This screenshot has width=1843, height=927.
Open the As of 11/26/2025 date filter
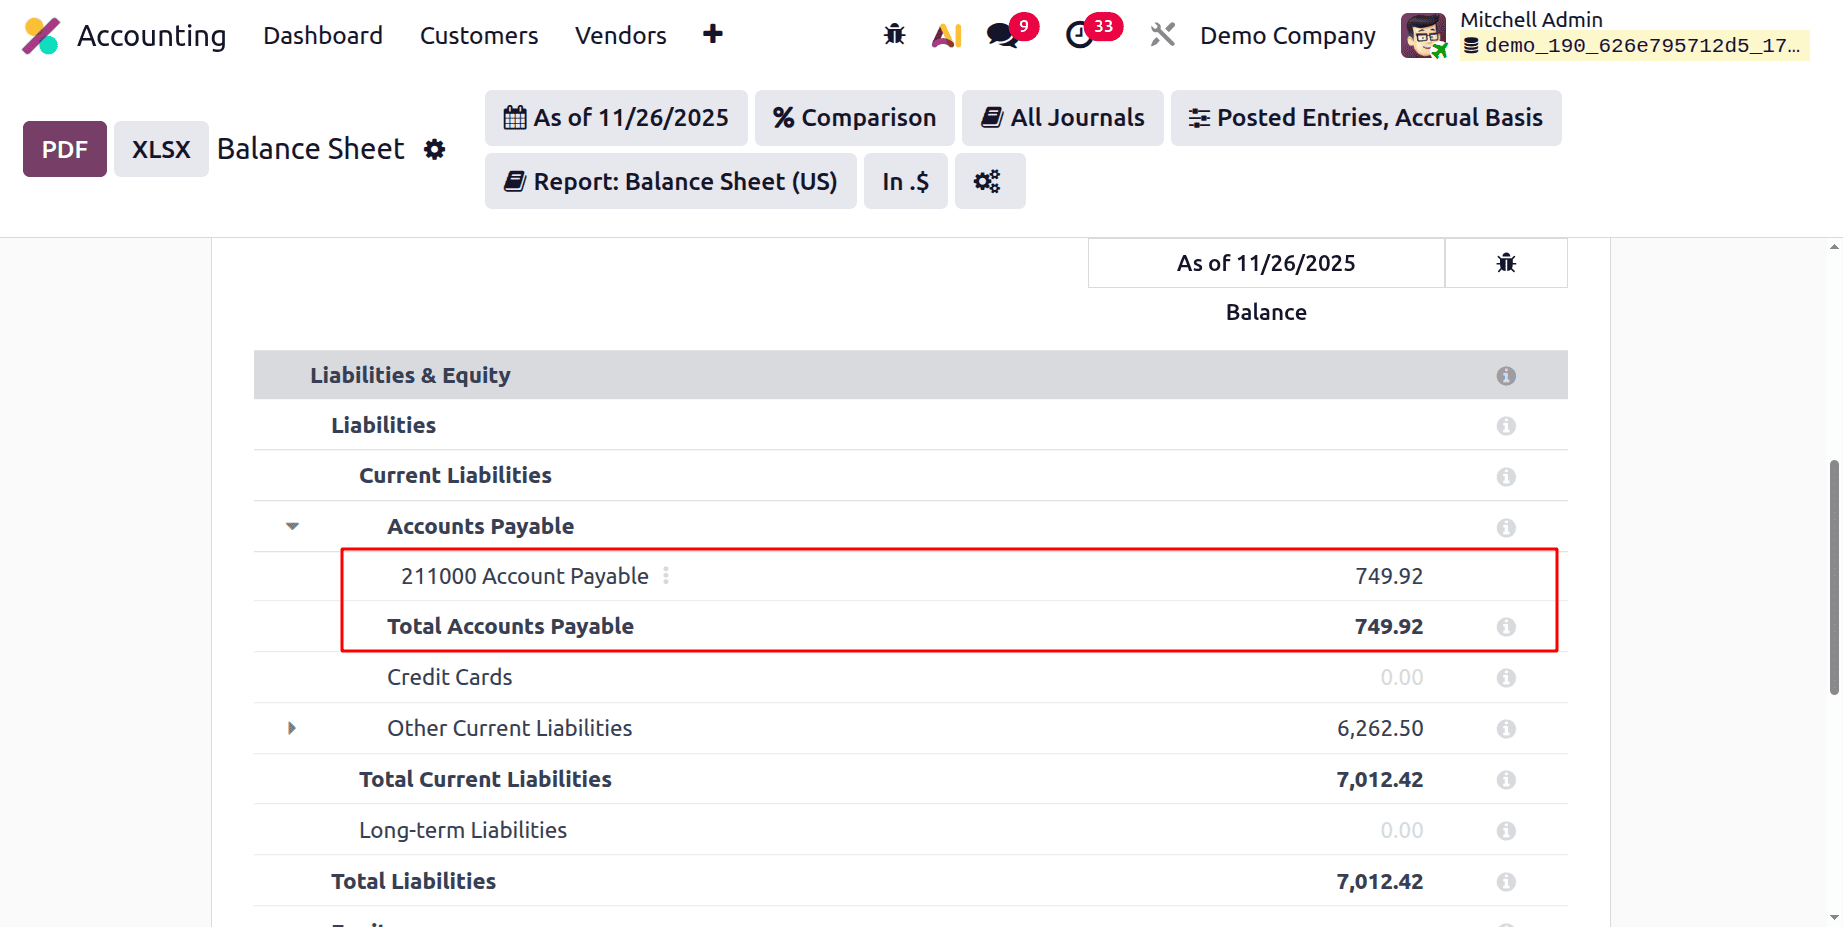tap(616, 118)
